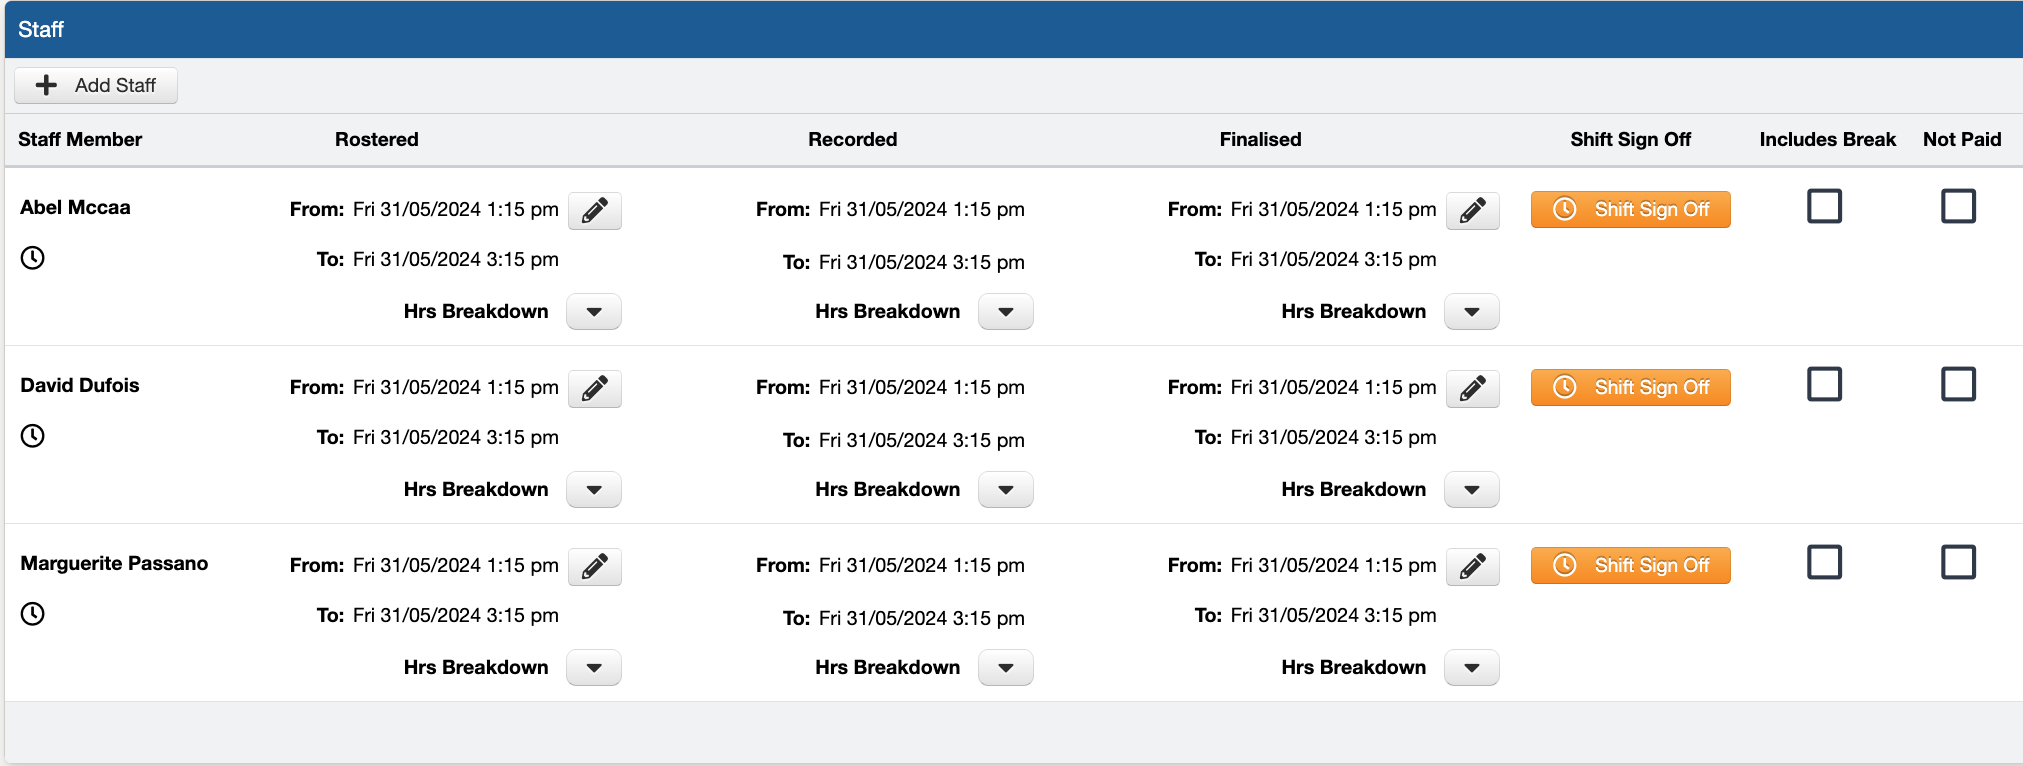Open the clock icon under Abel Mccaa
2023x766 pixels.
pyautogui.click(x=33, y=258)
